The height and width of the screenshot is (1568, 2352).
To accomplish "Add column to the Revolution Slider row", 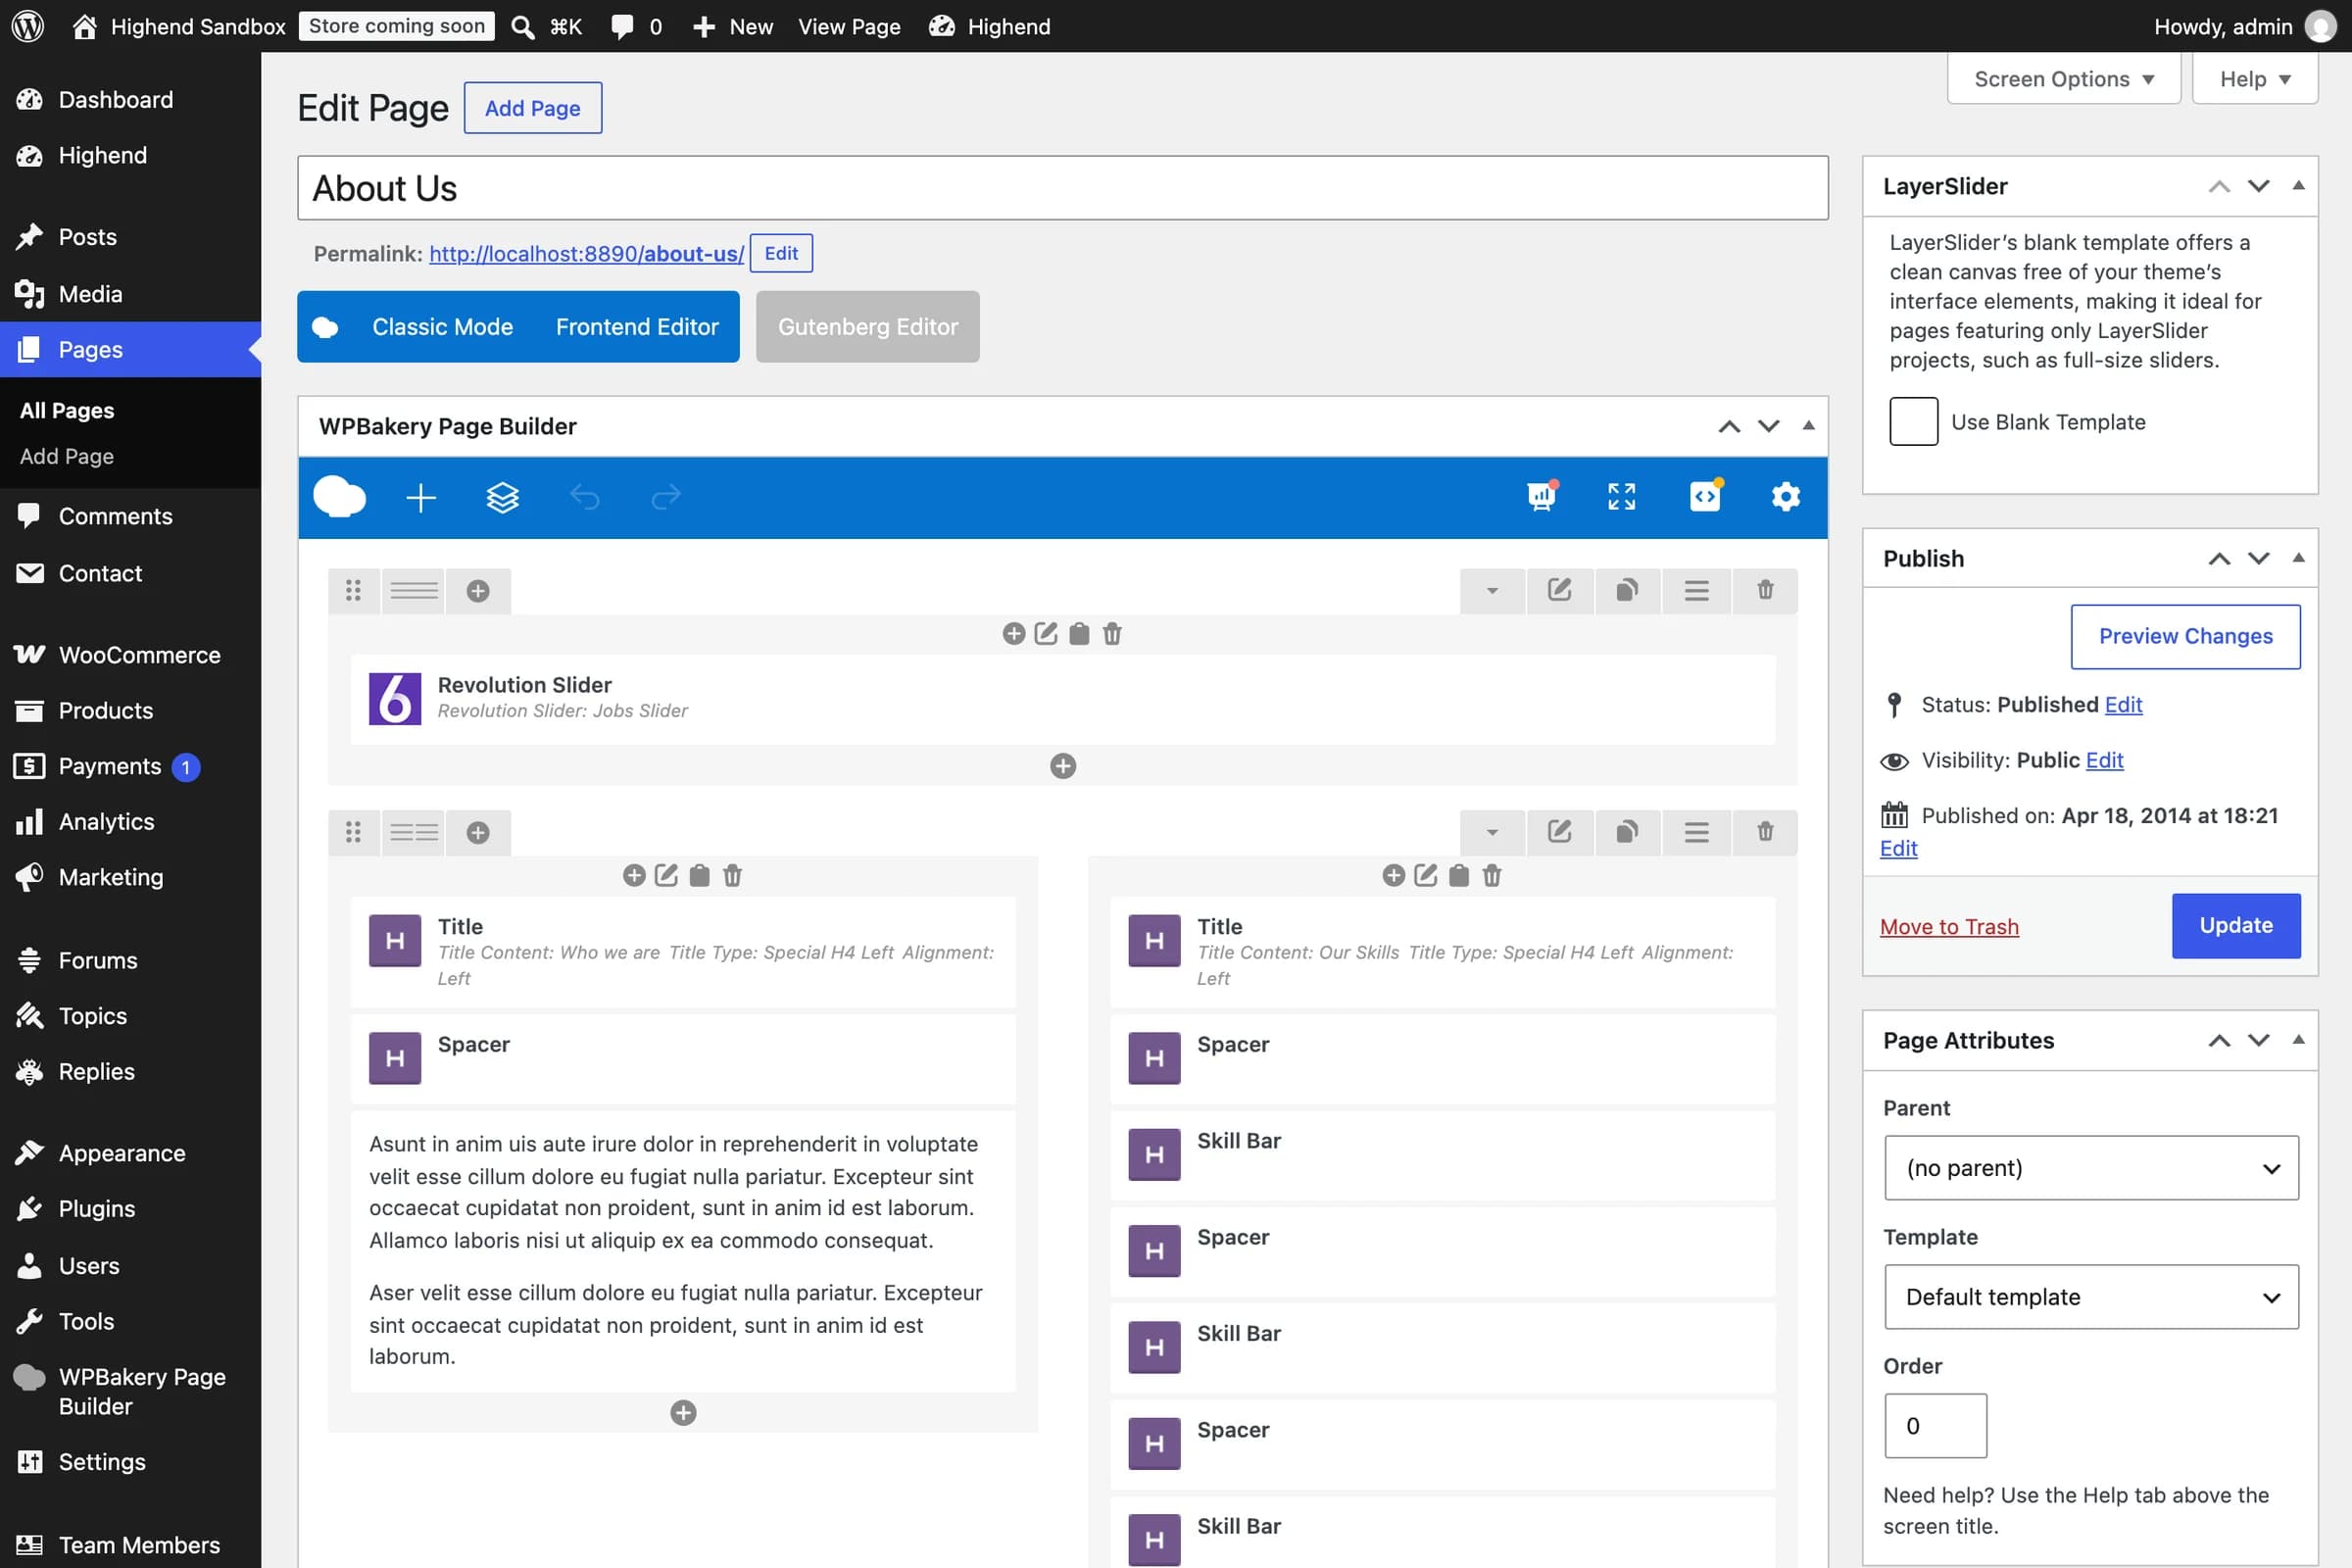I will [x=478, y=591].
